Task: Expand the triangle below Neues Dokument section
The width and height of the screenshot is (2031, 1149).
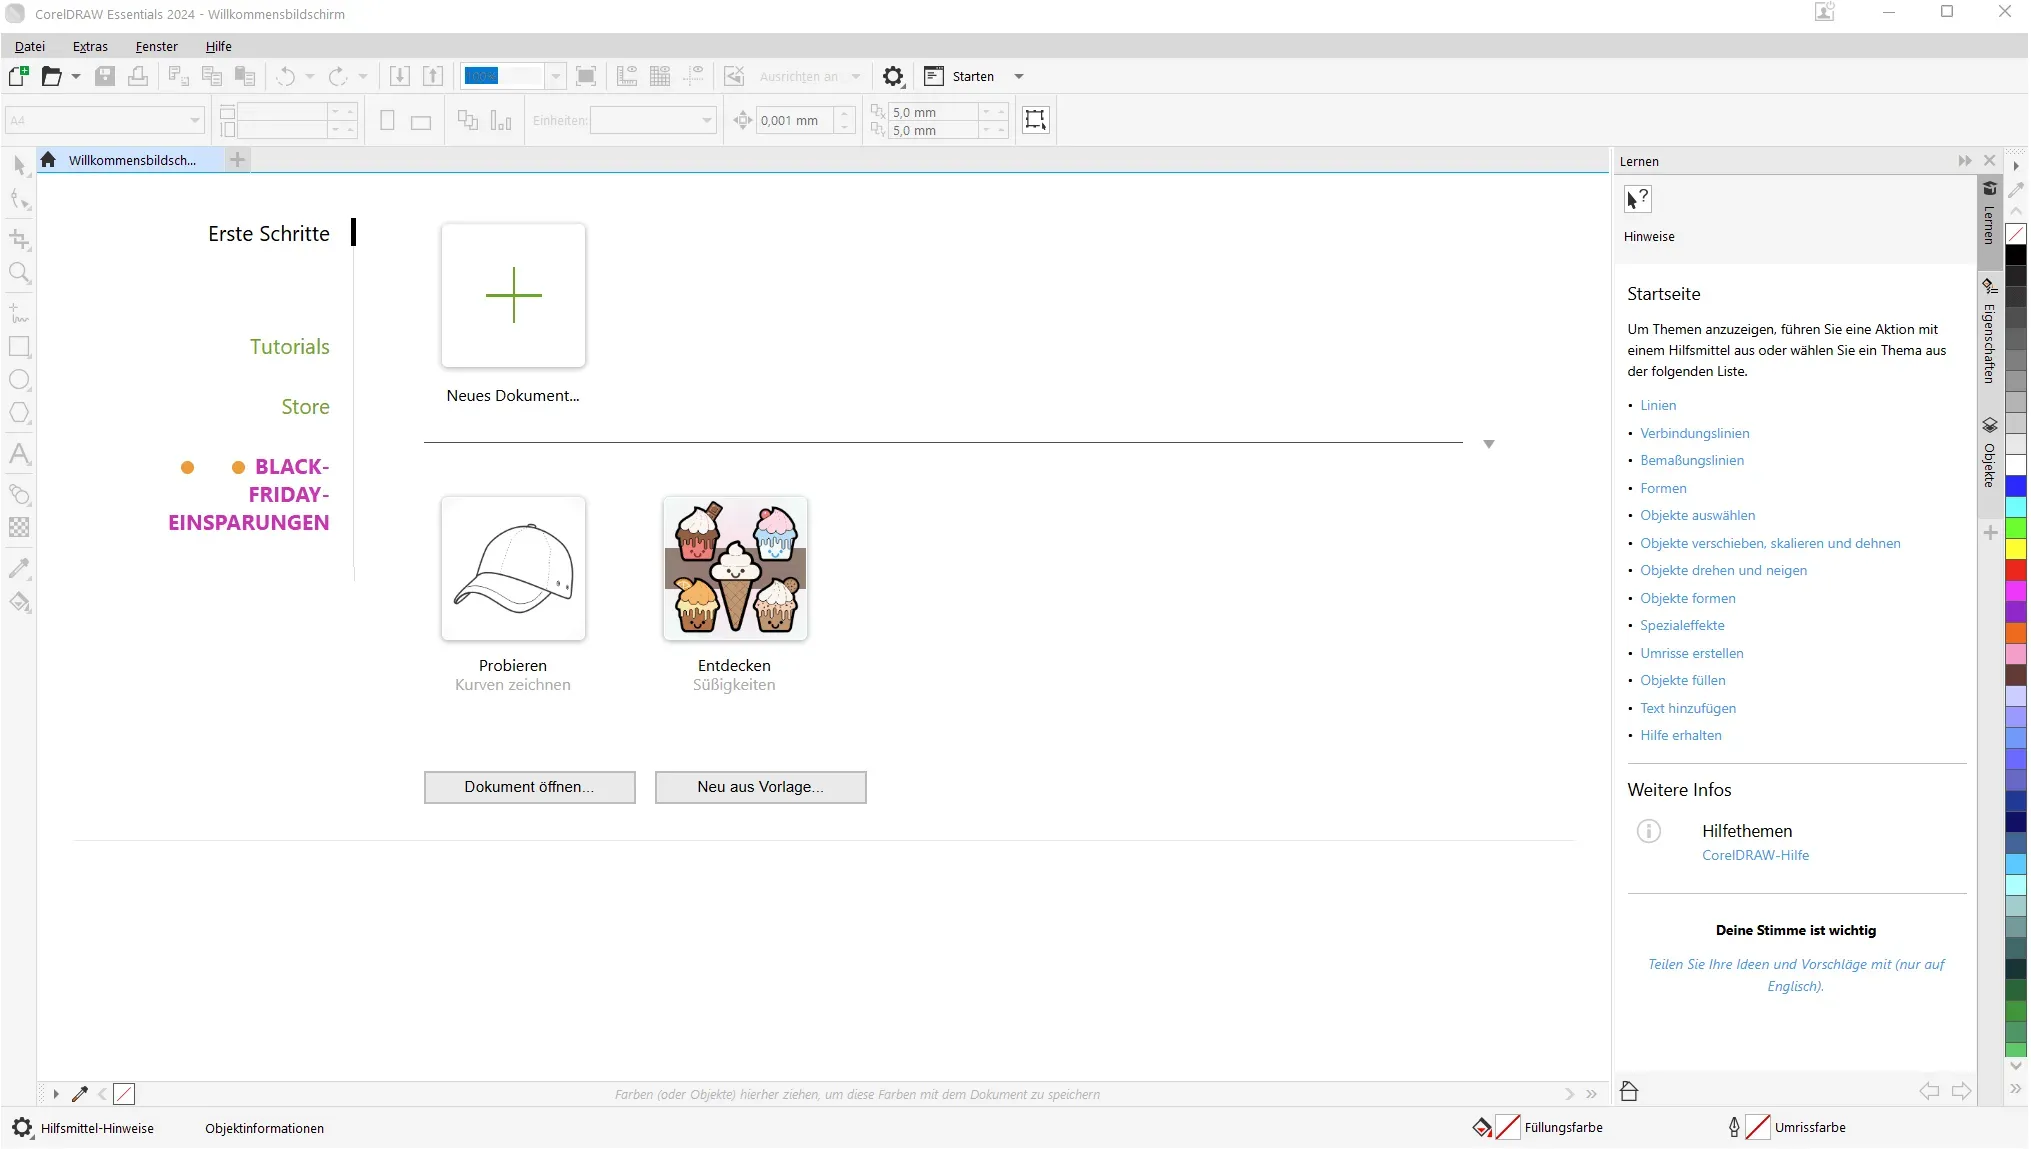Action: coord(1489,444)
